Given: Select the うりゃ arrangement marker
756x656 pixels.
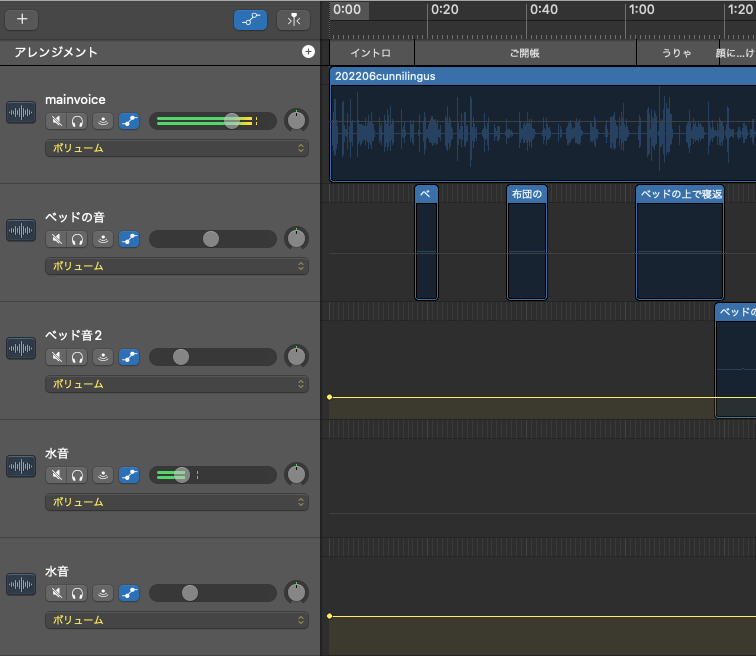Looking at the screenshot, I should coord(677,53).
